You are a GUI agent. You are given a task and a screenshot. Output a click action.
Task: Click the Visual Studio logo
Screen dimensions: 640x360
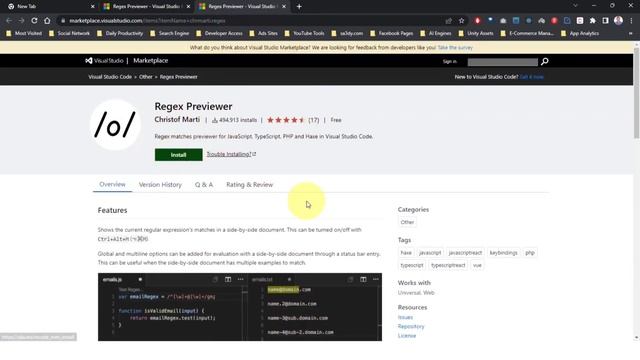(x=104, y=60)
